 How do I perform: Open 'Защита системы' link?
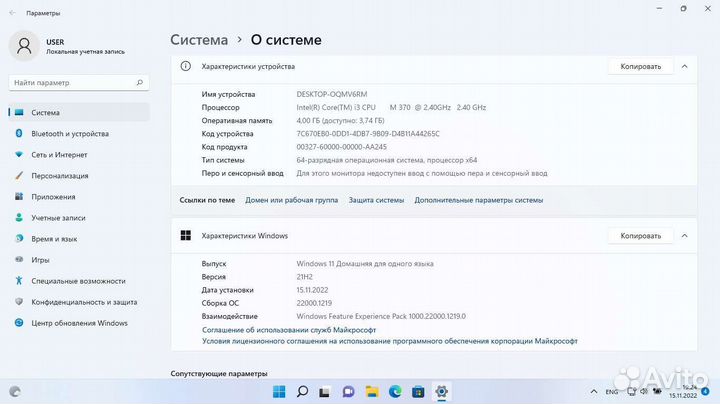click(x=376, y=200)
